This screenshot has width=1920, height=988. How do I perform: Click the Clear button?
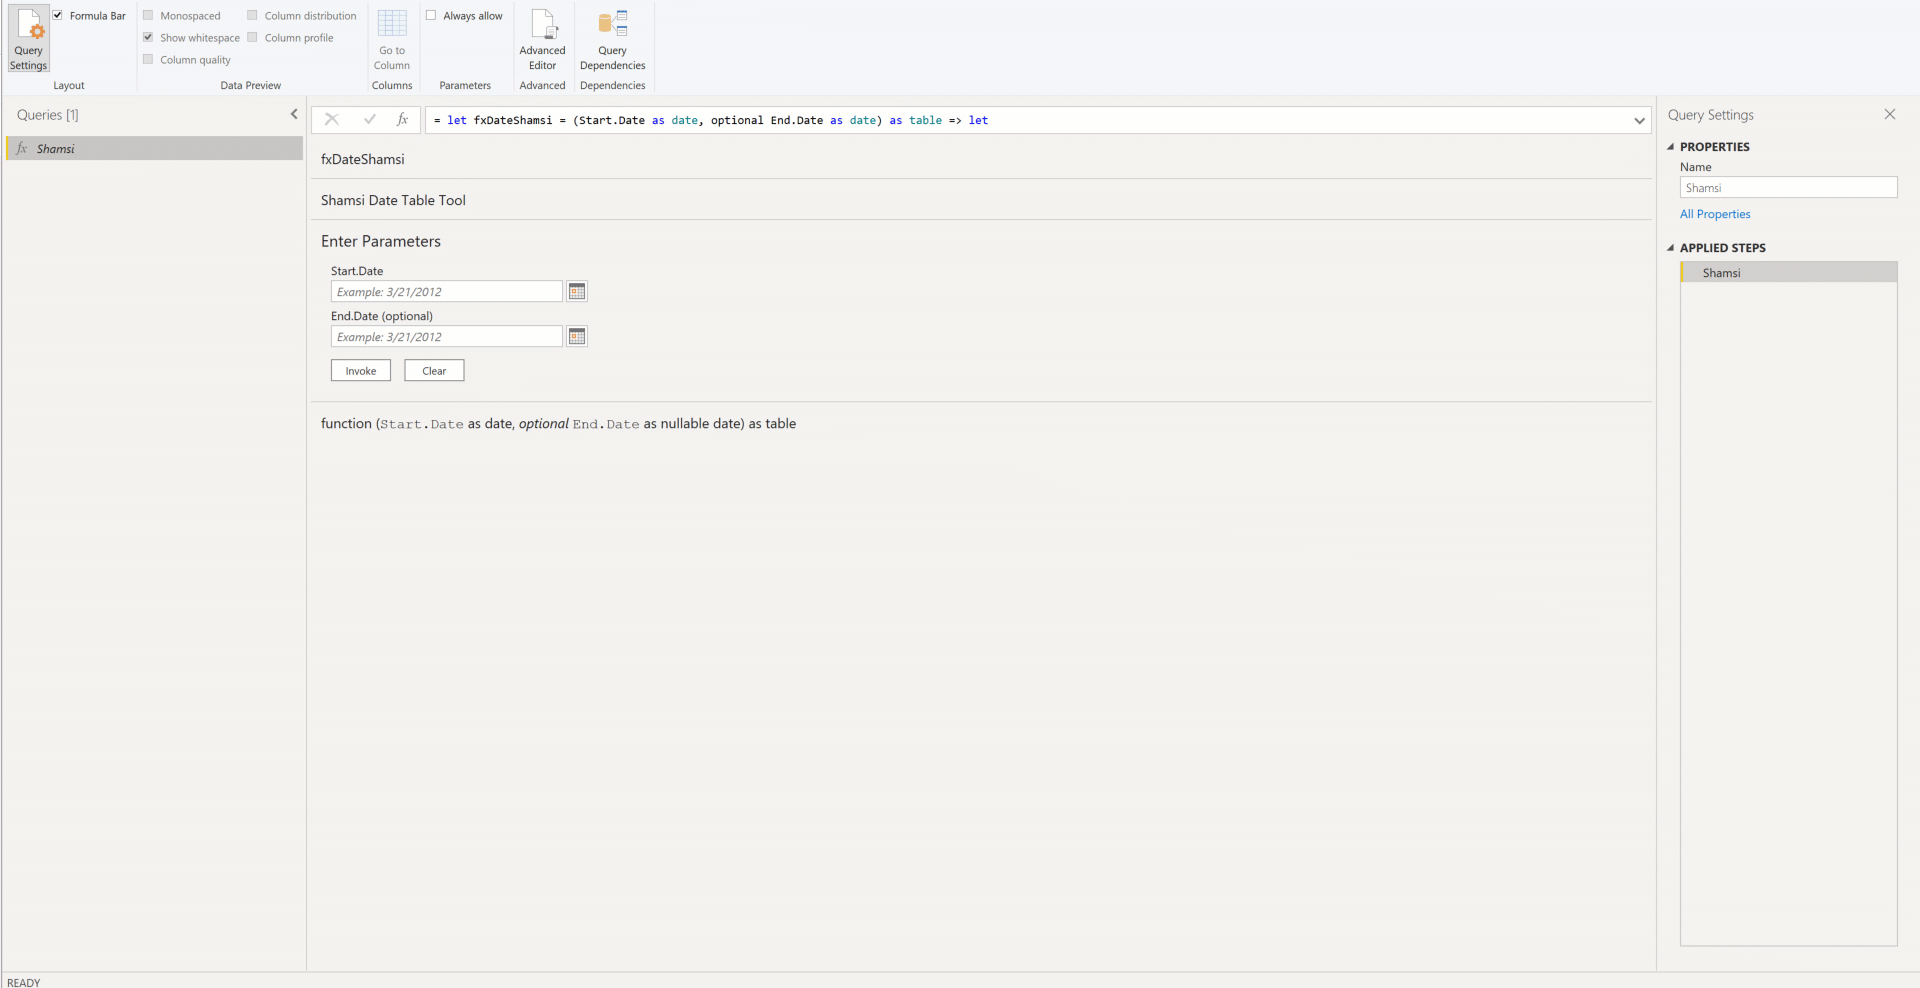[x=434, y=370]
